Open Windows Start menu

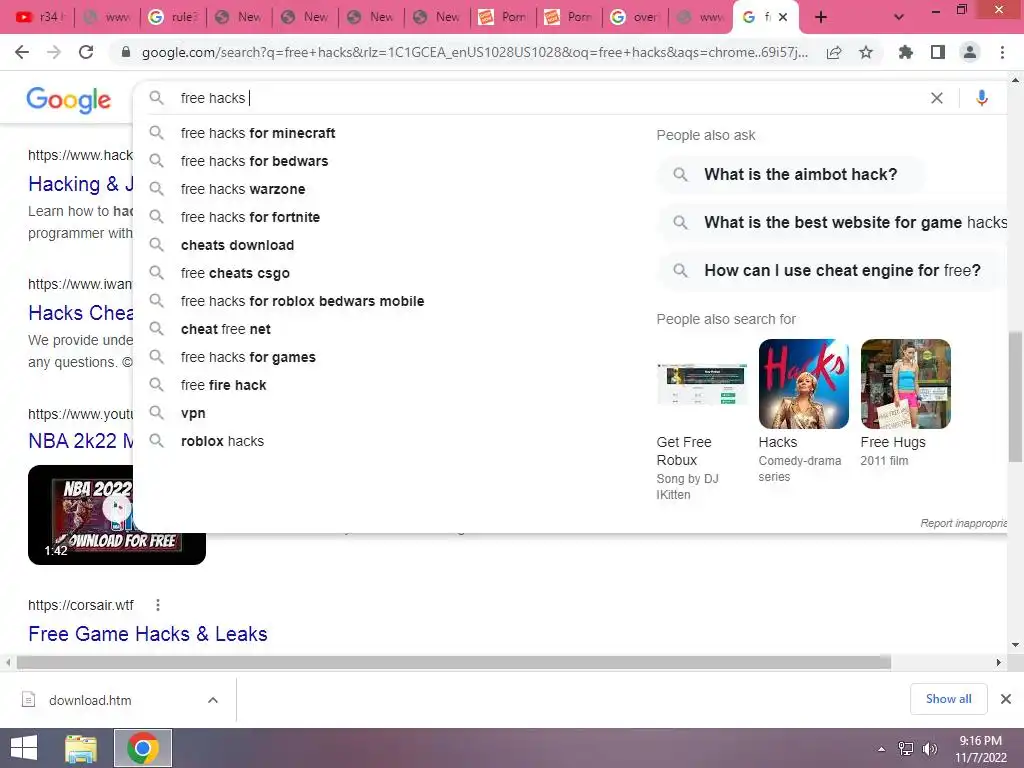pyautogui.click(x=24, y=748)
